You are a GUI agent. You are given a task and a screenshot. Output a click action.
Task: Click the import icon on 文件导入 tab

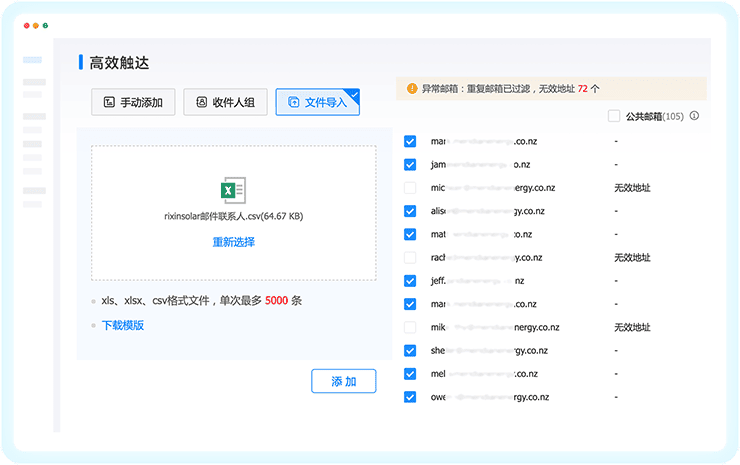(293, 102)
